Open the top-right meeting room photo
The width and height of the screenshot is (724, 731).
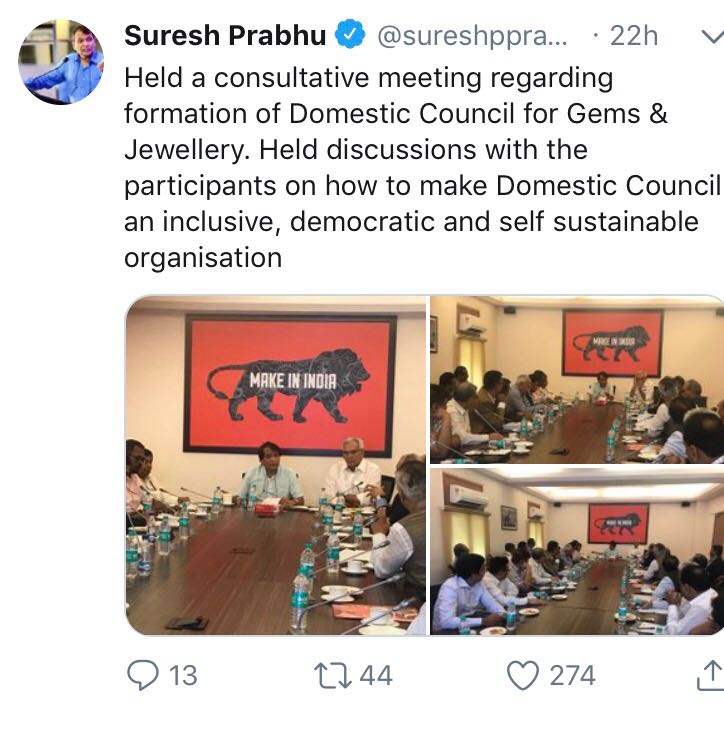pyautogui.click(x=577, y=379)
